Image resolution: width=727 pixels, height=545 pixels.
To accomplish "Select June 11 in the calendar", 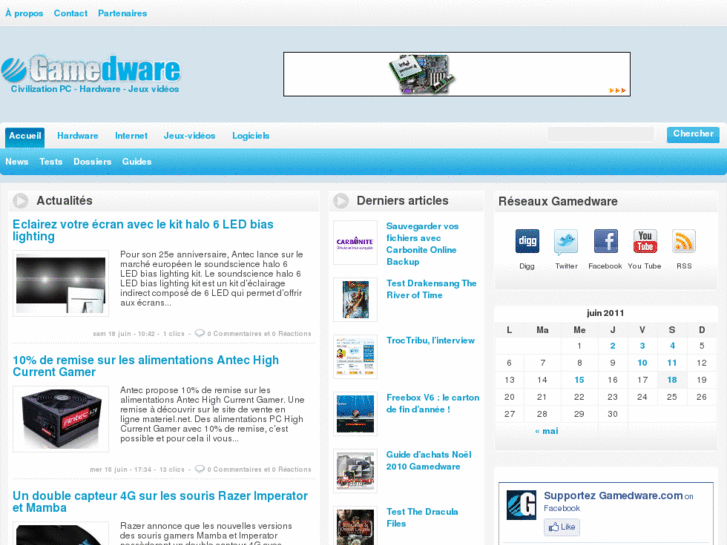I will coord(672,363).
